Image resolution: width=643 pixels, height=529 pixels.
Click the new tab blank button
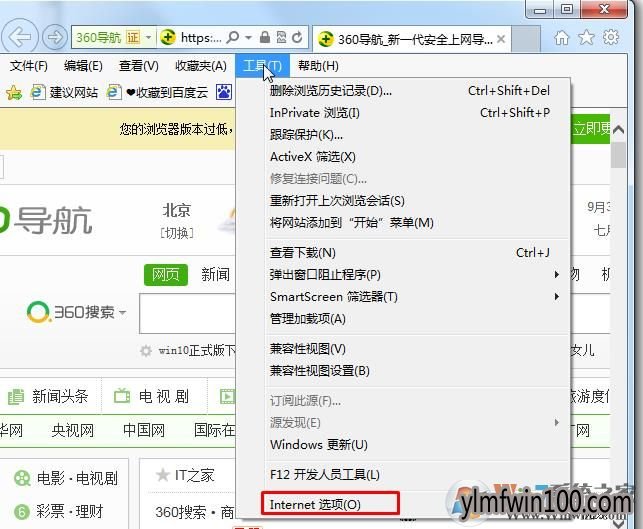click(525, 39)
